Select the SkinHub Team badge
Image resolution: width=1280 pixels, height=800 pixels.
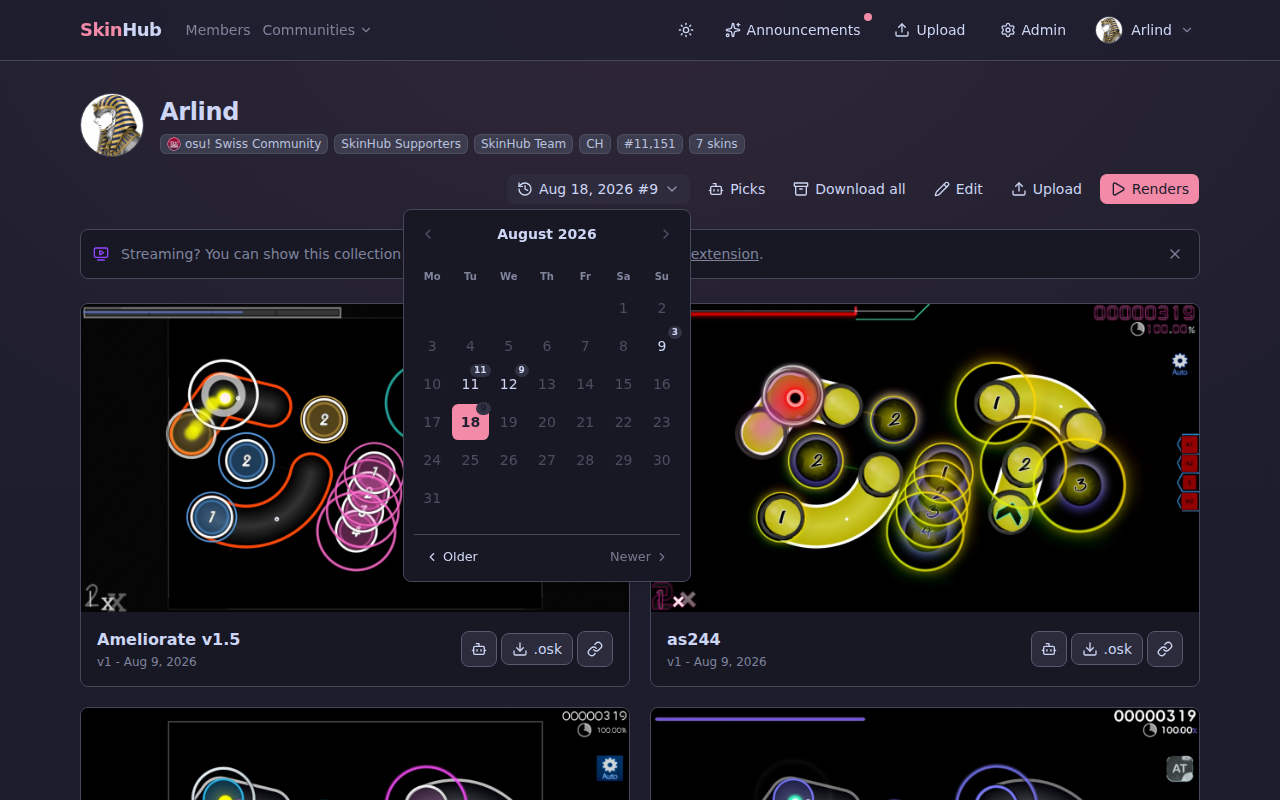pyautogui.click(x=523, y=144)
